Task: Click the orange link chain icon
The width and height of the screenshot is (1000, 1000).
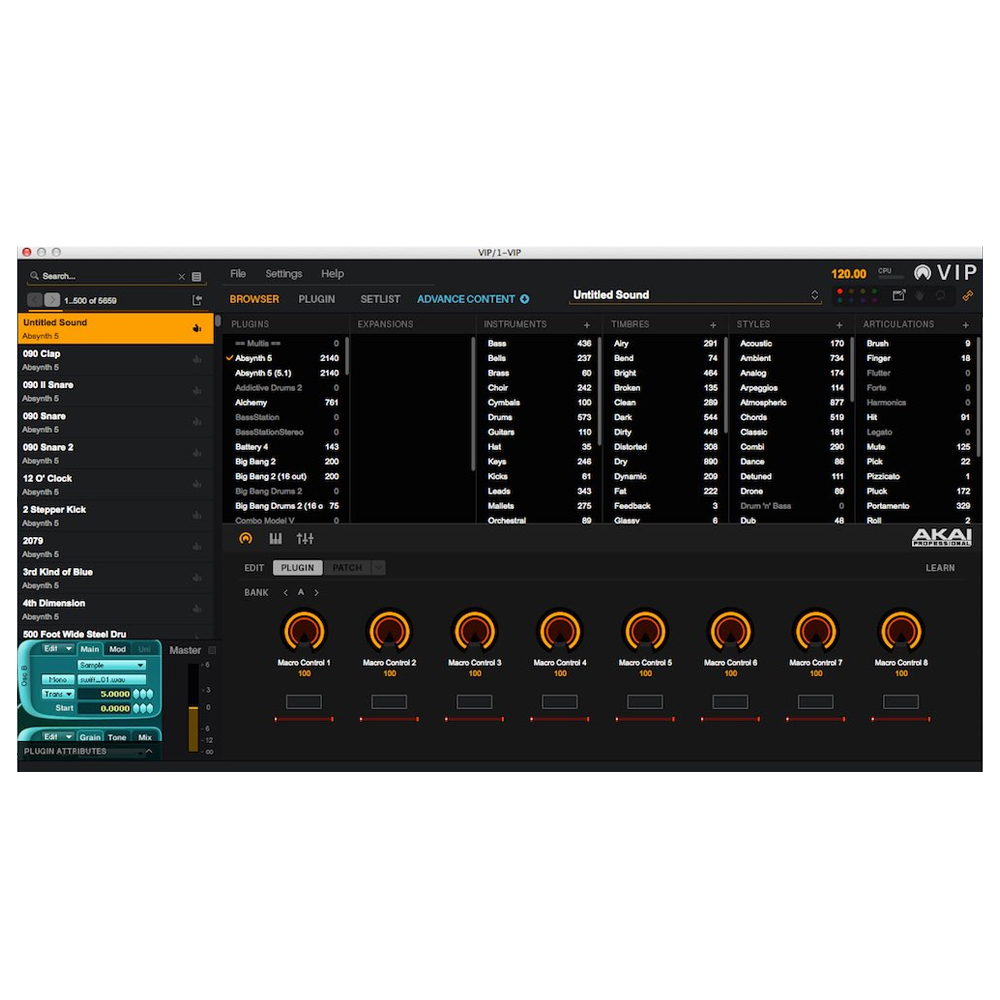Action: pyautogui.click(x=967, y=295)
